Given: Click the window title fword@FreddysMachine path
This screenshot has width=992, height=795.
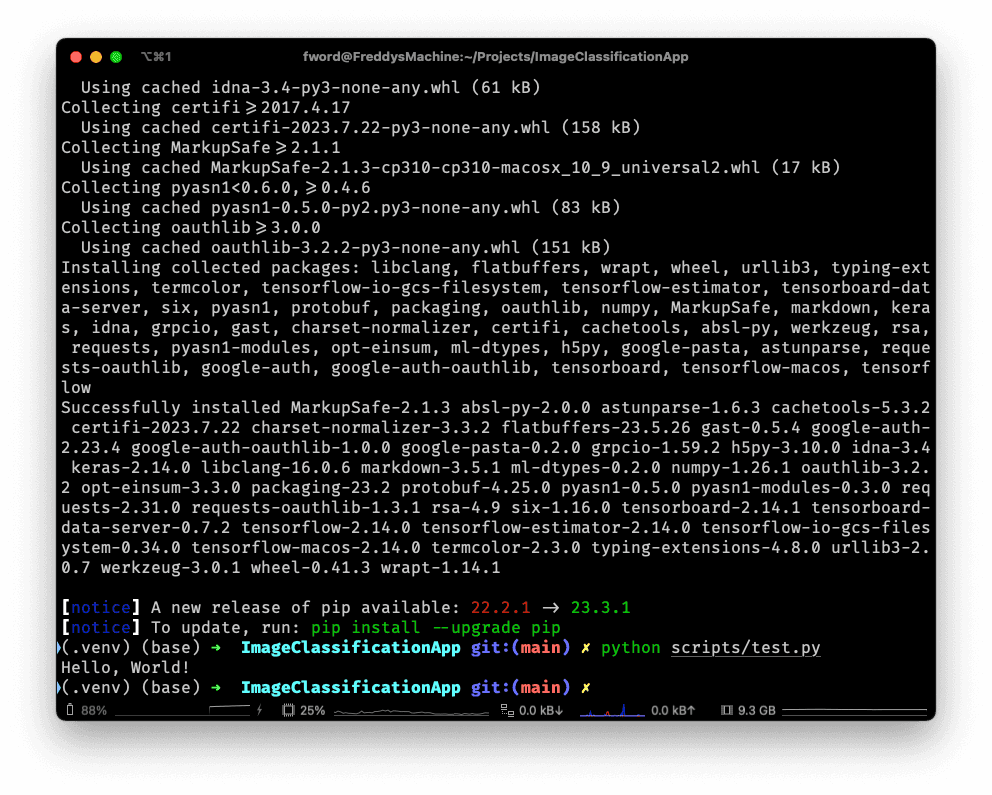Looking at the screenshot, I should click(495, 57).
